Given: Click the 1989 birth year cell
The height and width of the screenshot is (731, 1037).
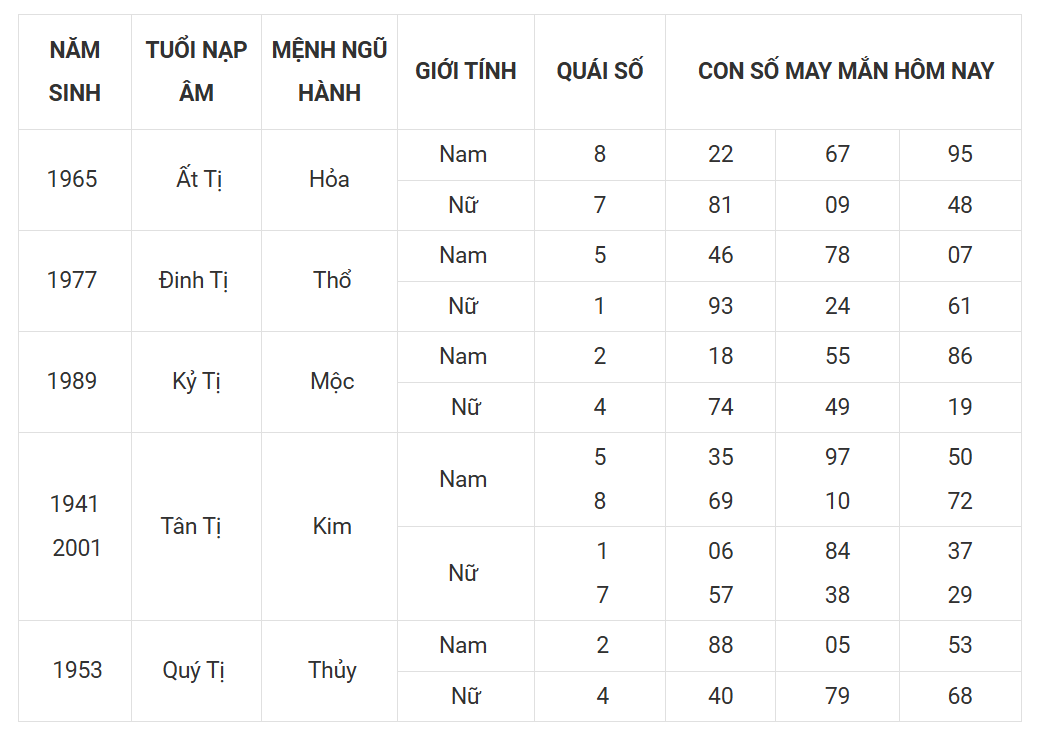Looking at the screenshot, I should pos(75,382).
